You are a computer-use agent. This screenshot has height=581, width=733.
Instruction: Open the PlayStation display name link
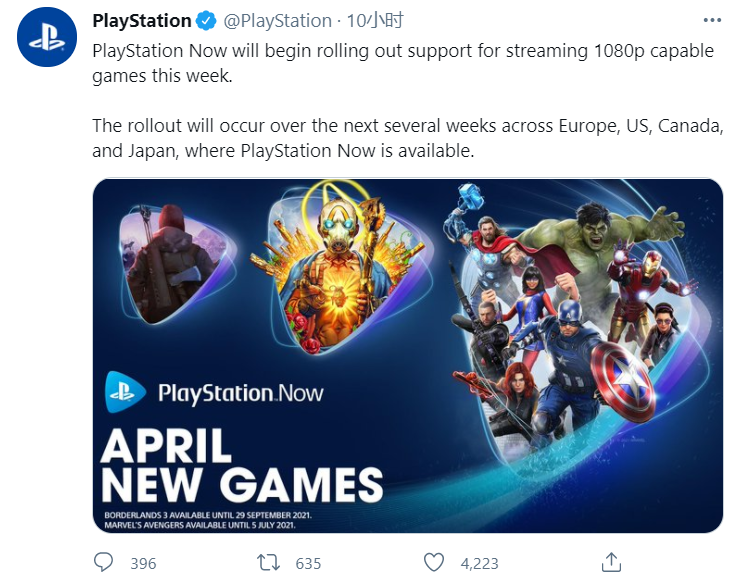click(141, 20)
